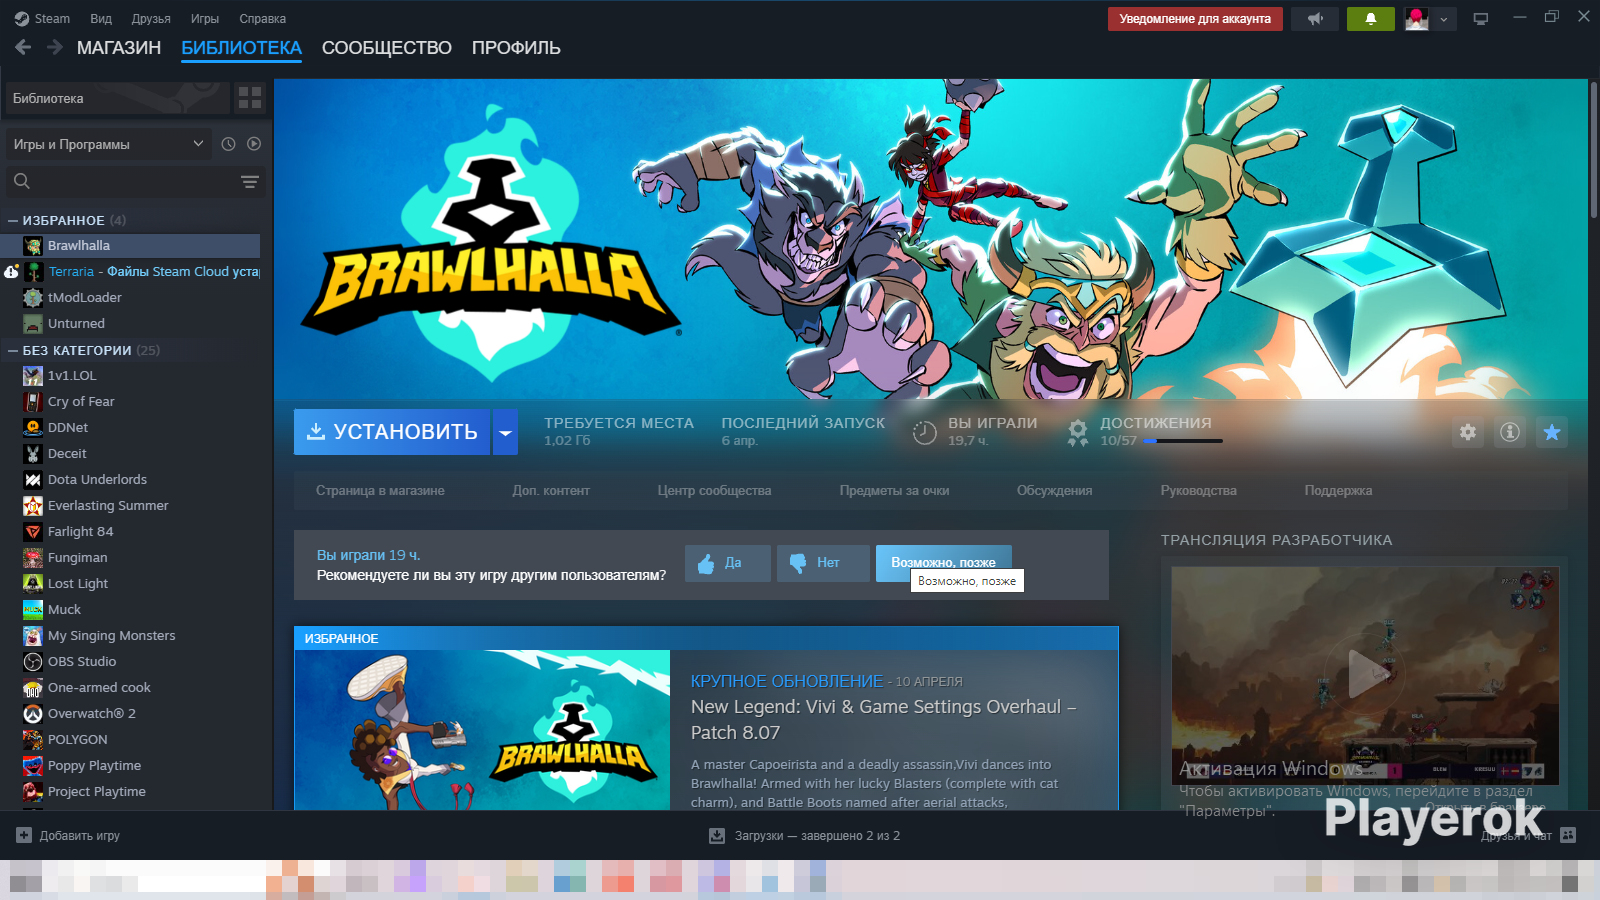Install Brawlhalla with УСТАНОВИТЬ button

[x=392, y=432]
